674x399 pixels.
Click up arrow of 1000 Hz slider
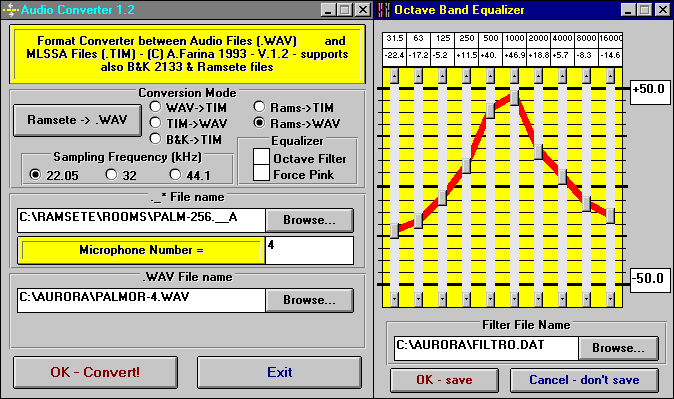click(x=515, y=77)
